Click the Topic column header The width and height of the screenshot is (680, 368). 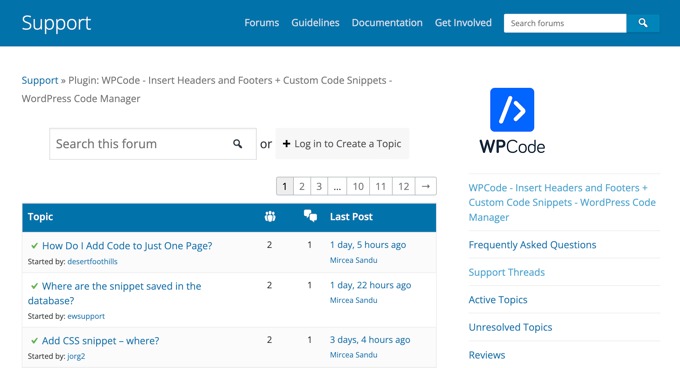[x=40, y=217]
